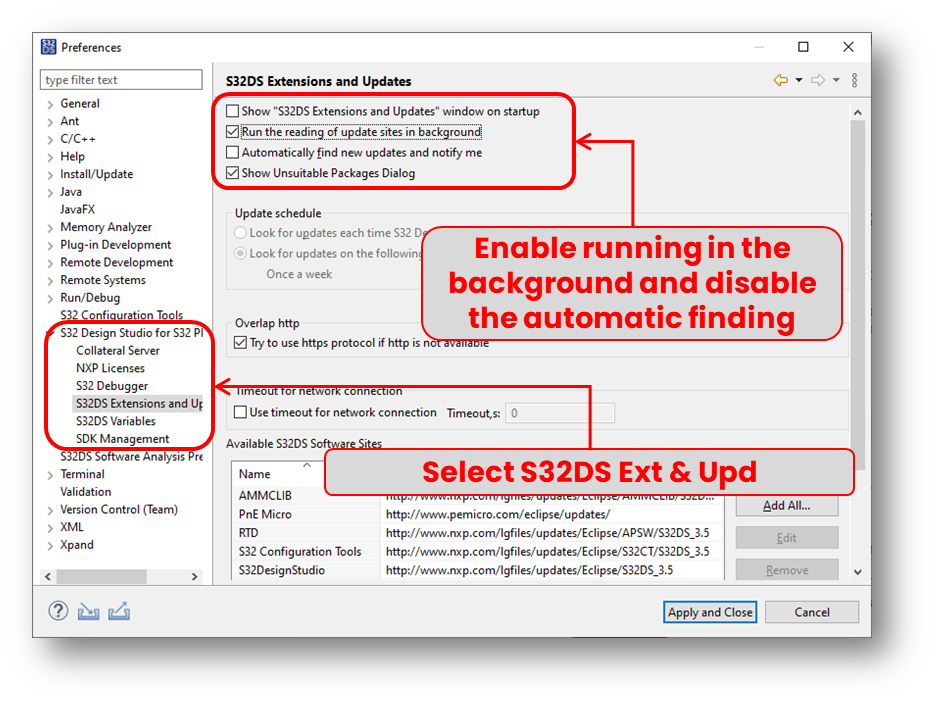Click the tree horizontal scrollbar thumb
This screenshot has width=937, height=703.
(x=102, y=576)
